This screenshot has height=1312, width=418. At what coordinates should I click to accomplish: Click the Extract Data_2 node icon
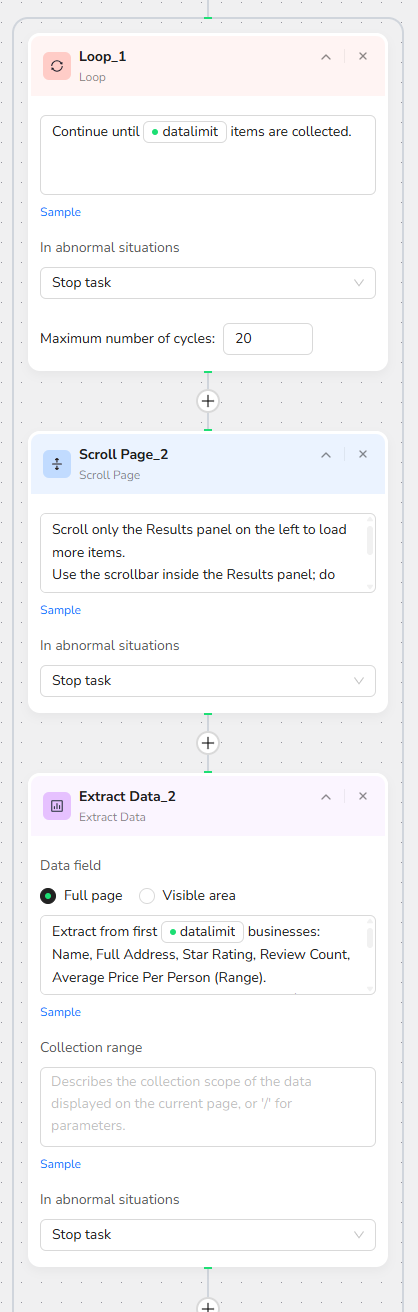point(57,806)
